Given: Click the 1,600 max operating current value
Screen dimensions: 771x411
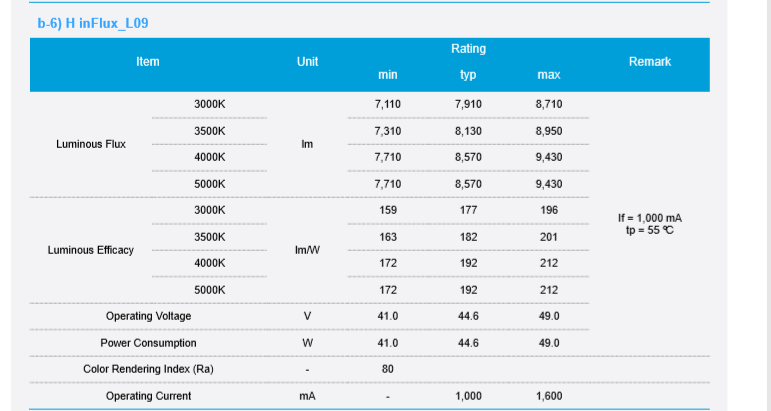Looking at the screenshot, I should point(549,396).
